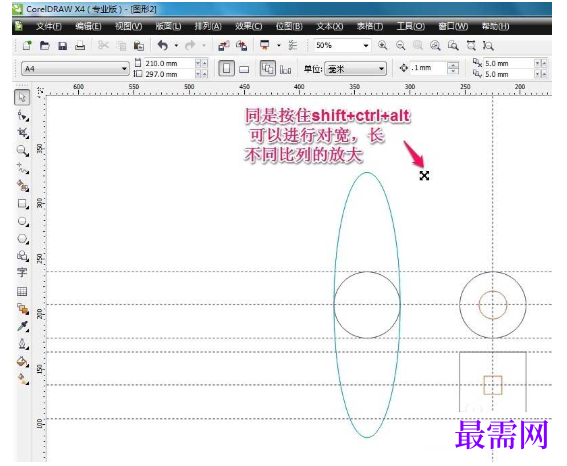Open the 50% zoom level dropdown
567x466 pixels.
[366, 46]
